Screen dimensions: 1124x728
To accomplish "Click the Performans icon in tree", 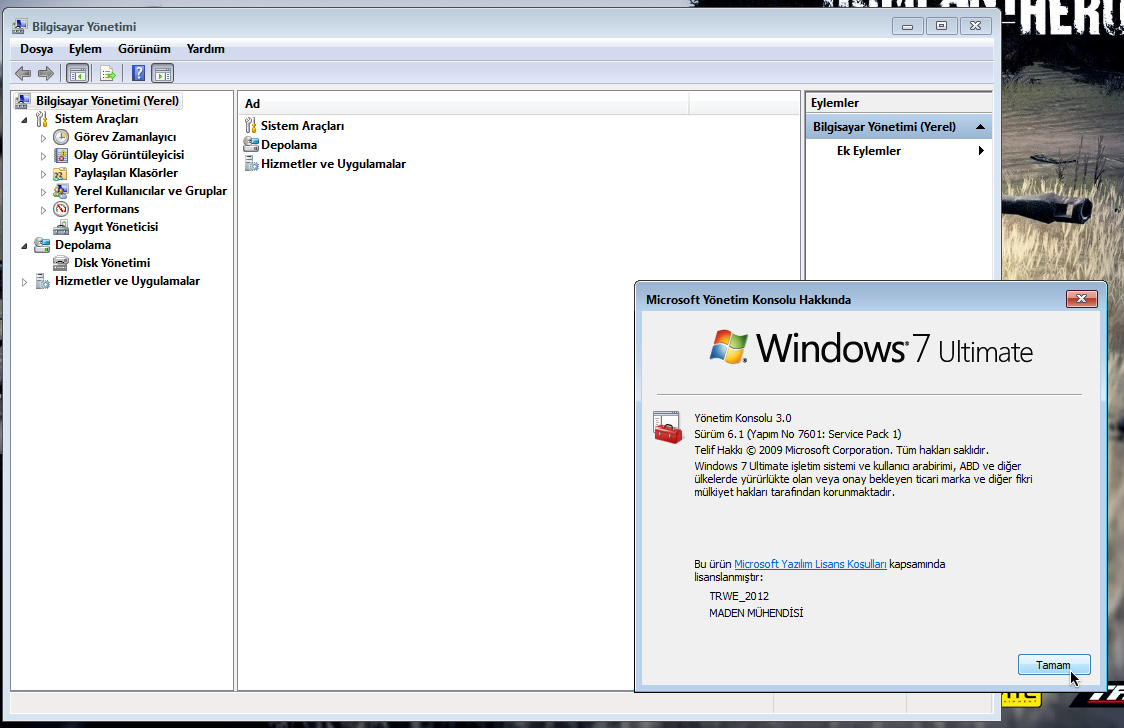I will [62, 209].
